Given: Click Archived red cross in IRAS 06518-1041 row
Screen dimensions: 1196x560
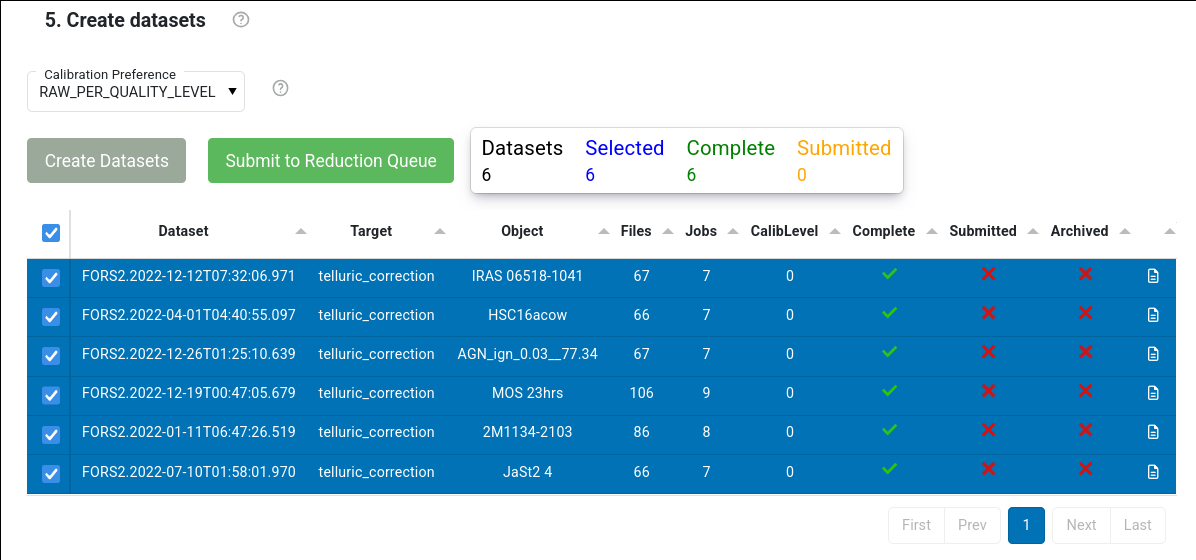Looking at the screenshot, I should (1085, 274).
